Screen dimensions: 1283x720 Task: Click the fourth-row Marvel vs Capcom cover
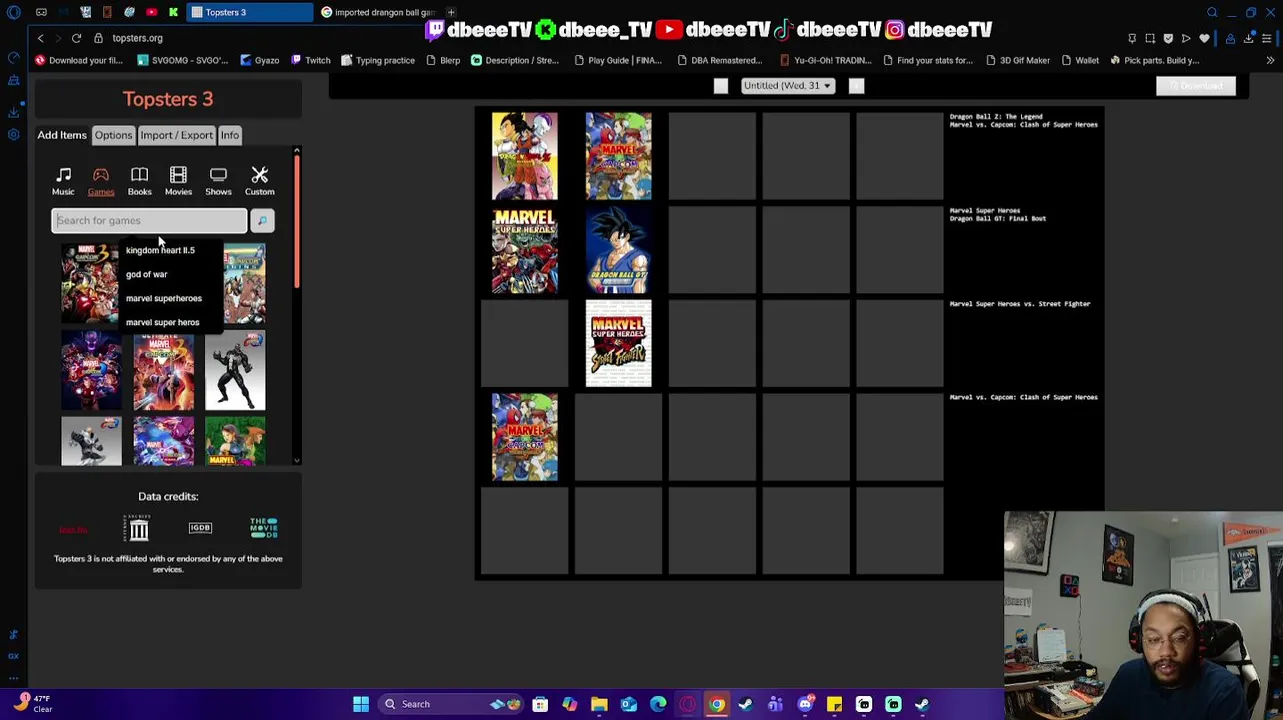pos(524,437)
